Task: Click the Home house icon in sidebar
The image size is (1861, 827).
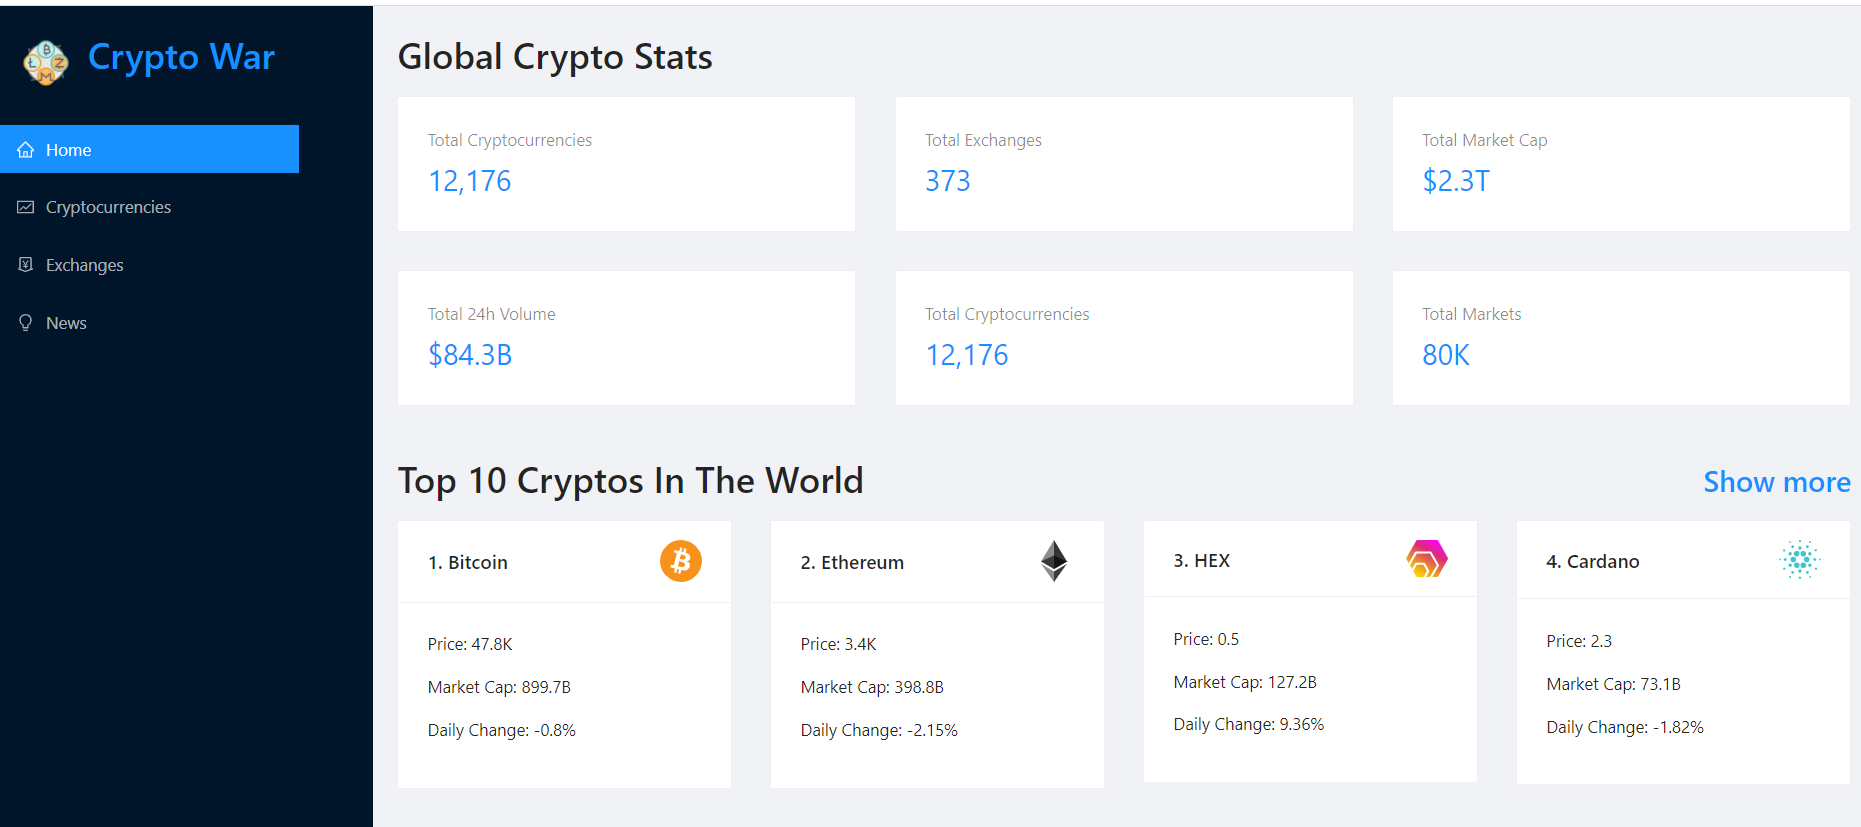Action: point(26,150)
